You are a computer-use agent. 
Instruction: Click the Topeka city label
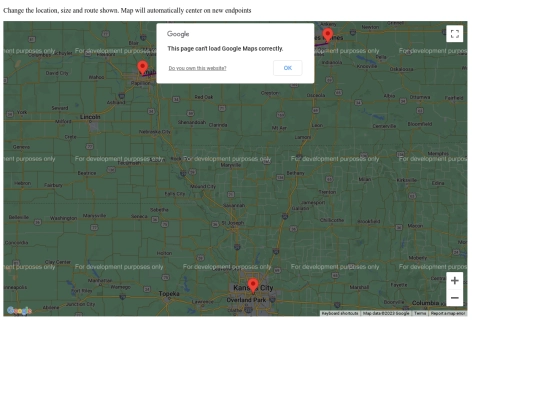(169, 294)
